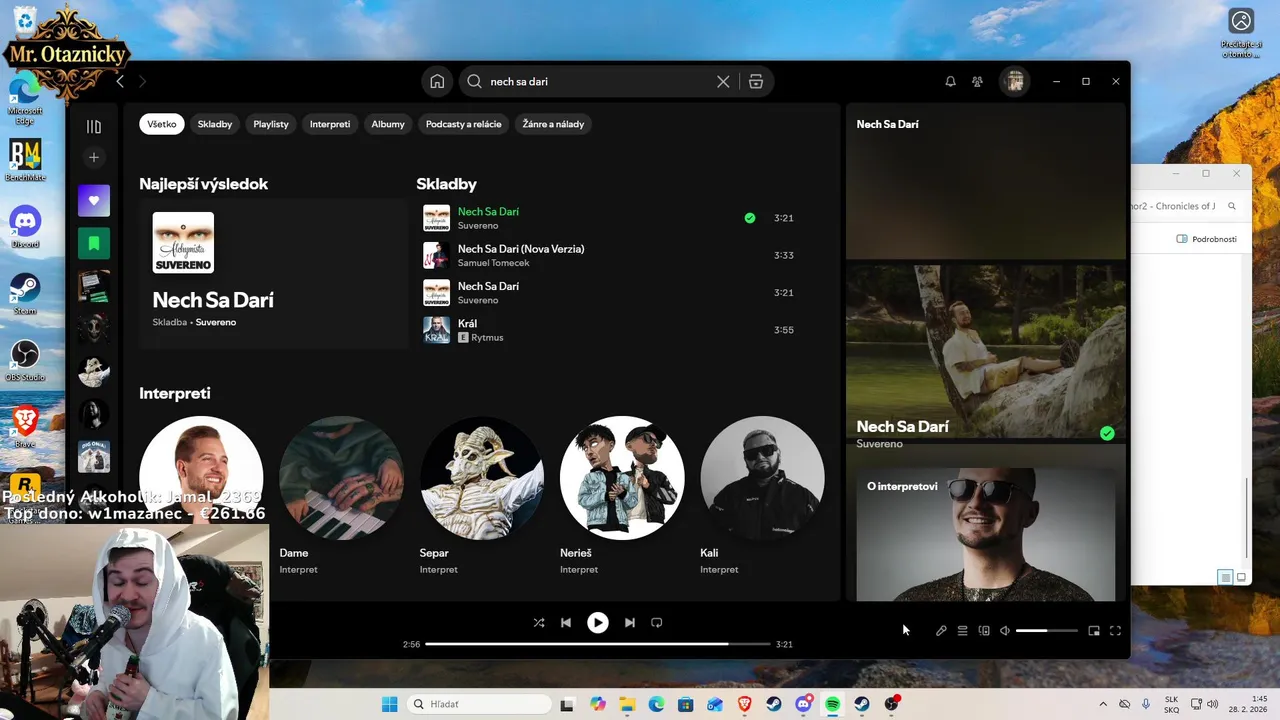Expand Your Library sidebar icon
This screenshot has width=1280, height=720.
94,127
